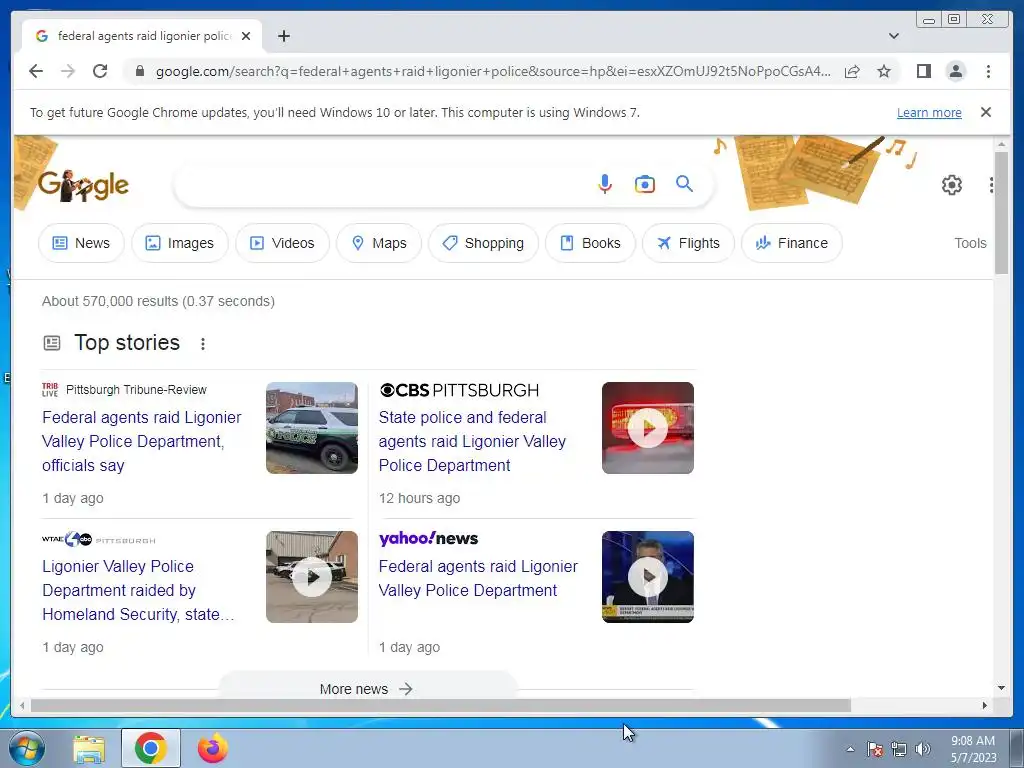
Task: Click the forward navigation arrow
Action: tap(68, 71)
